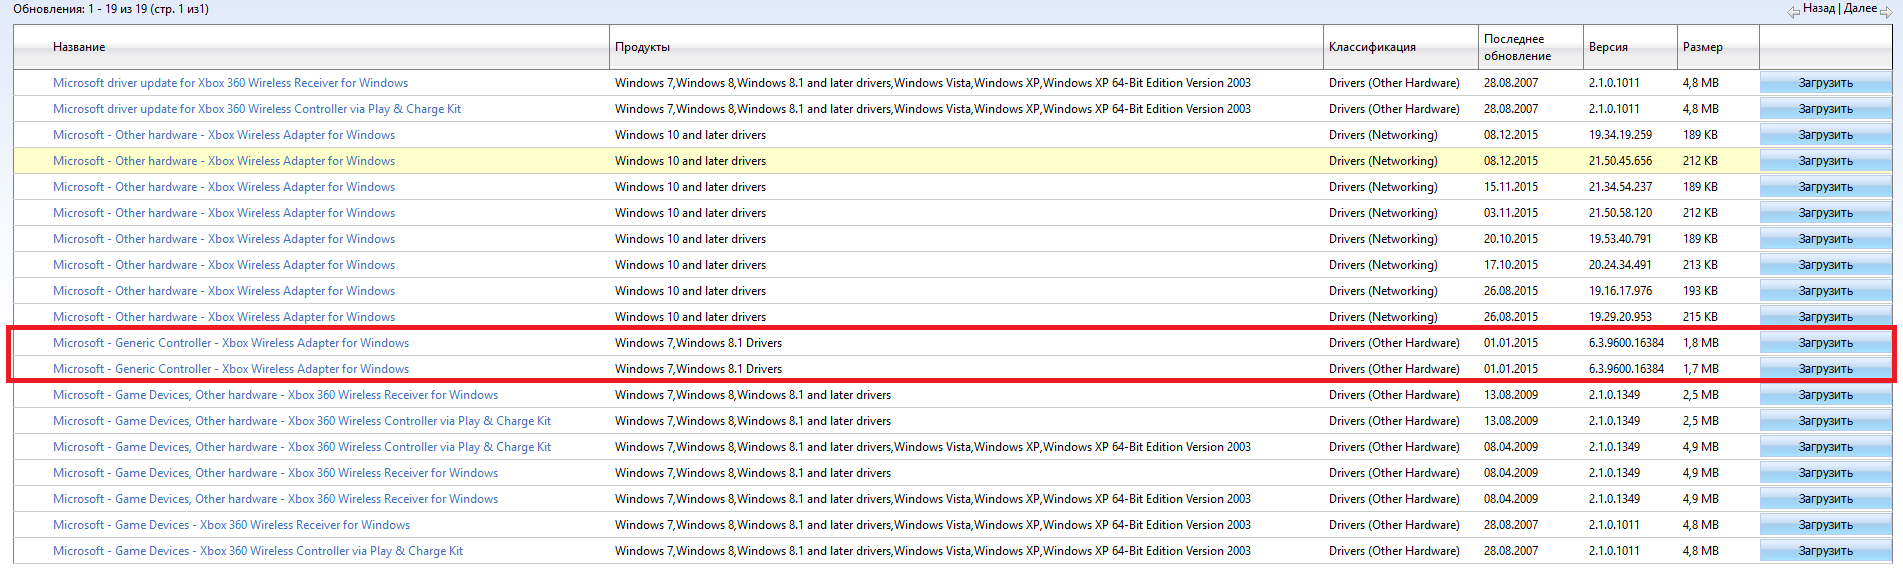
Task: Click Загрузить for the 1,7 MB Generic Controller
Action: (x=1825, y=369)
